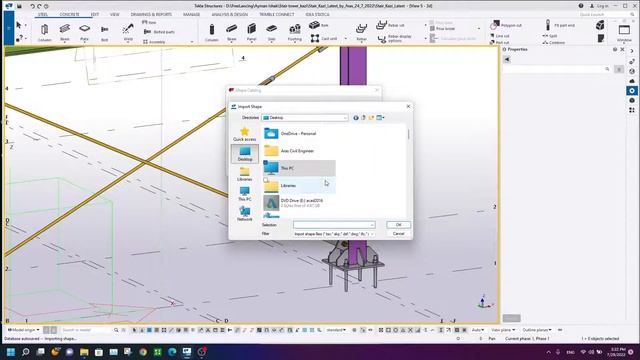Select the Bolt tool
The height and width of the screenshot is (360, 640).
point(104,32)
